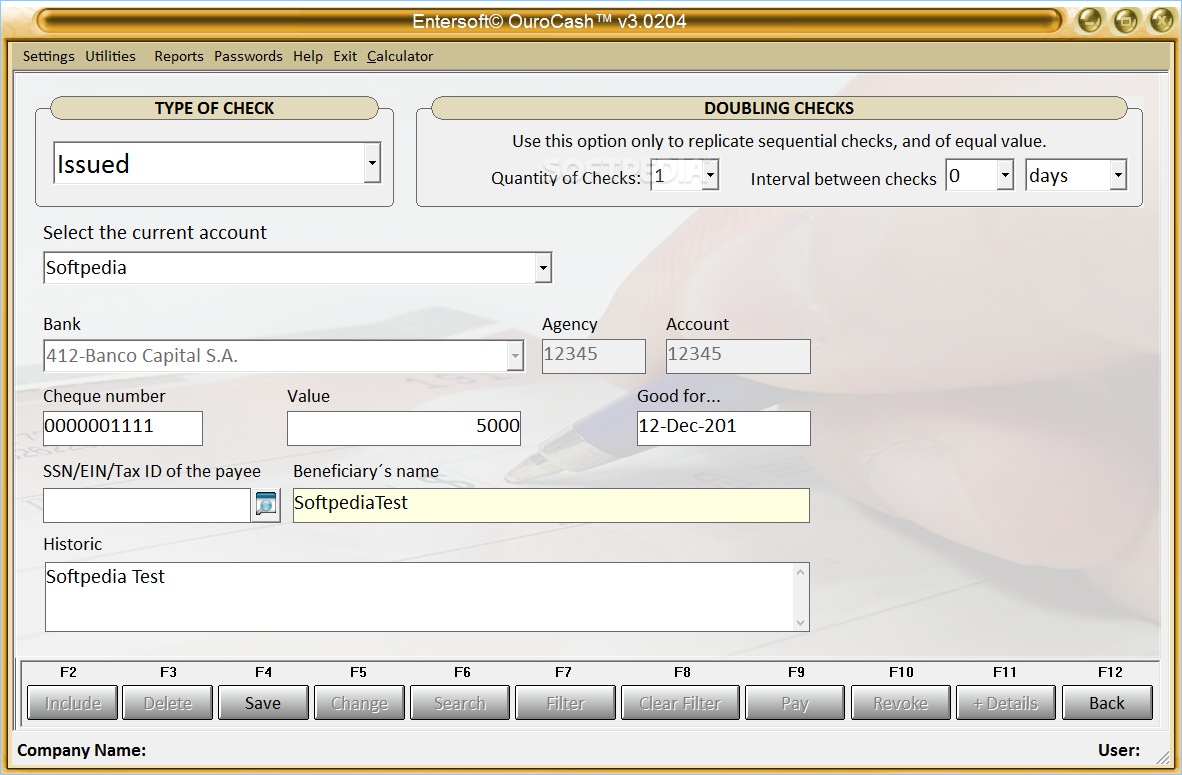
Task: Open the Utilities menu
Action: coord(110,56)
